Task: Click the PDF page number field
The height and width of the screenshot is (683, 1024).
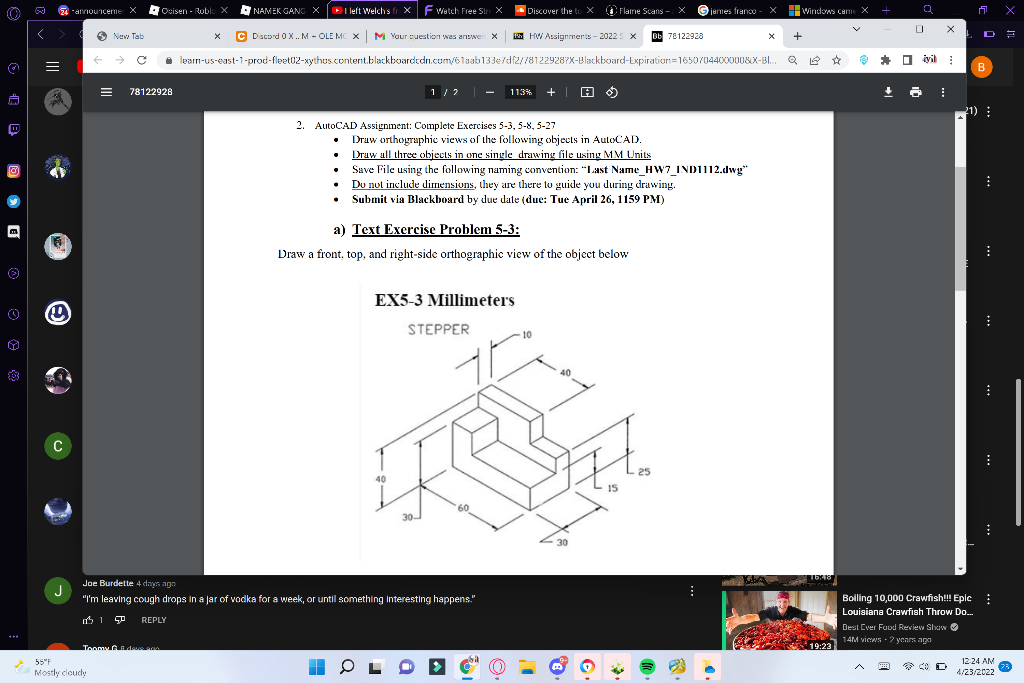Action: click(x=432, y=92)
